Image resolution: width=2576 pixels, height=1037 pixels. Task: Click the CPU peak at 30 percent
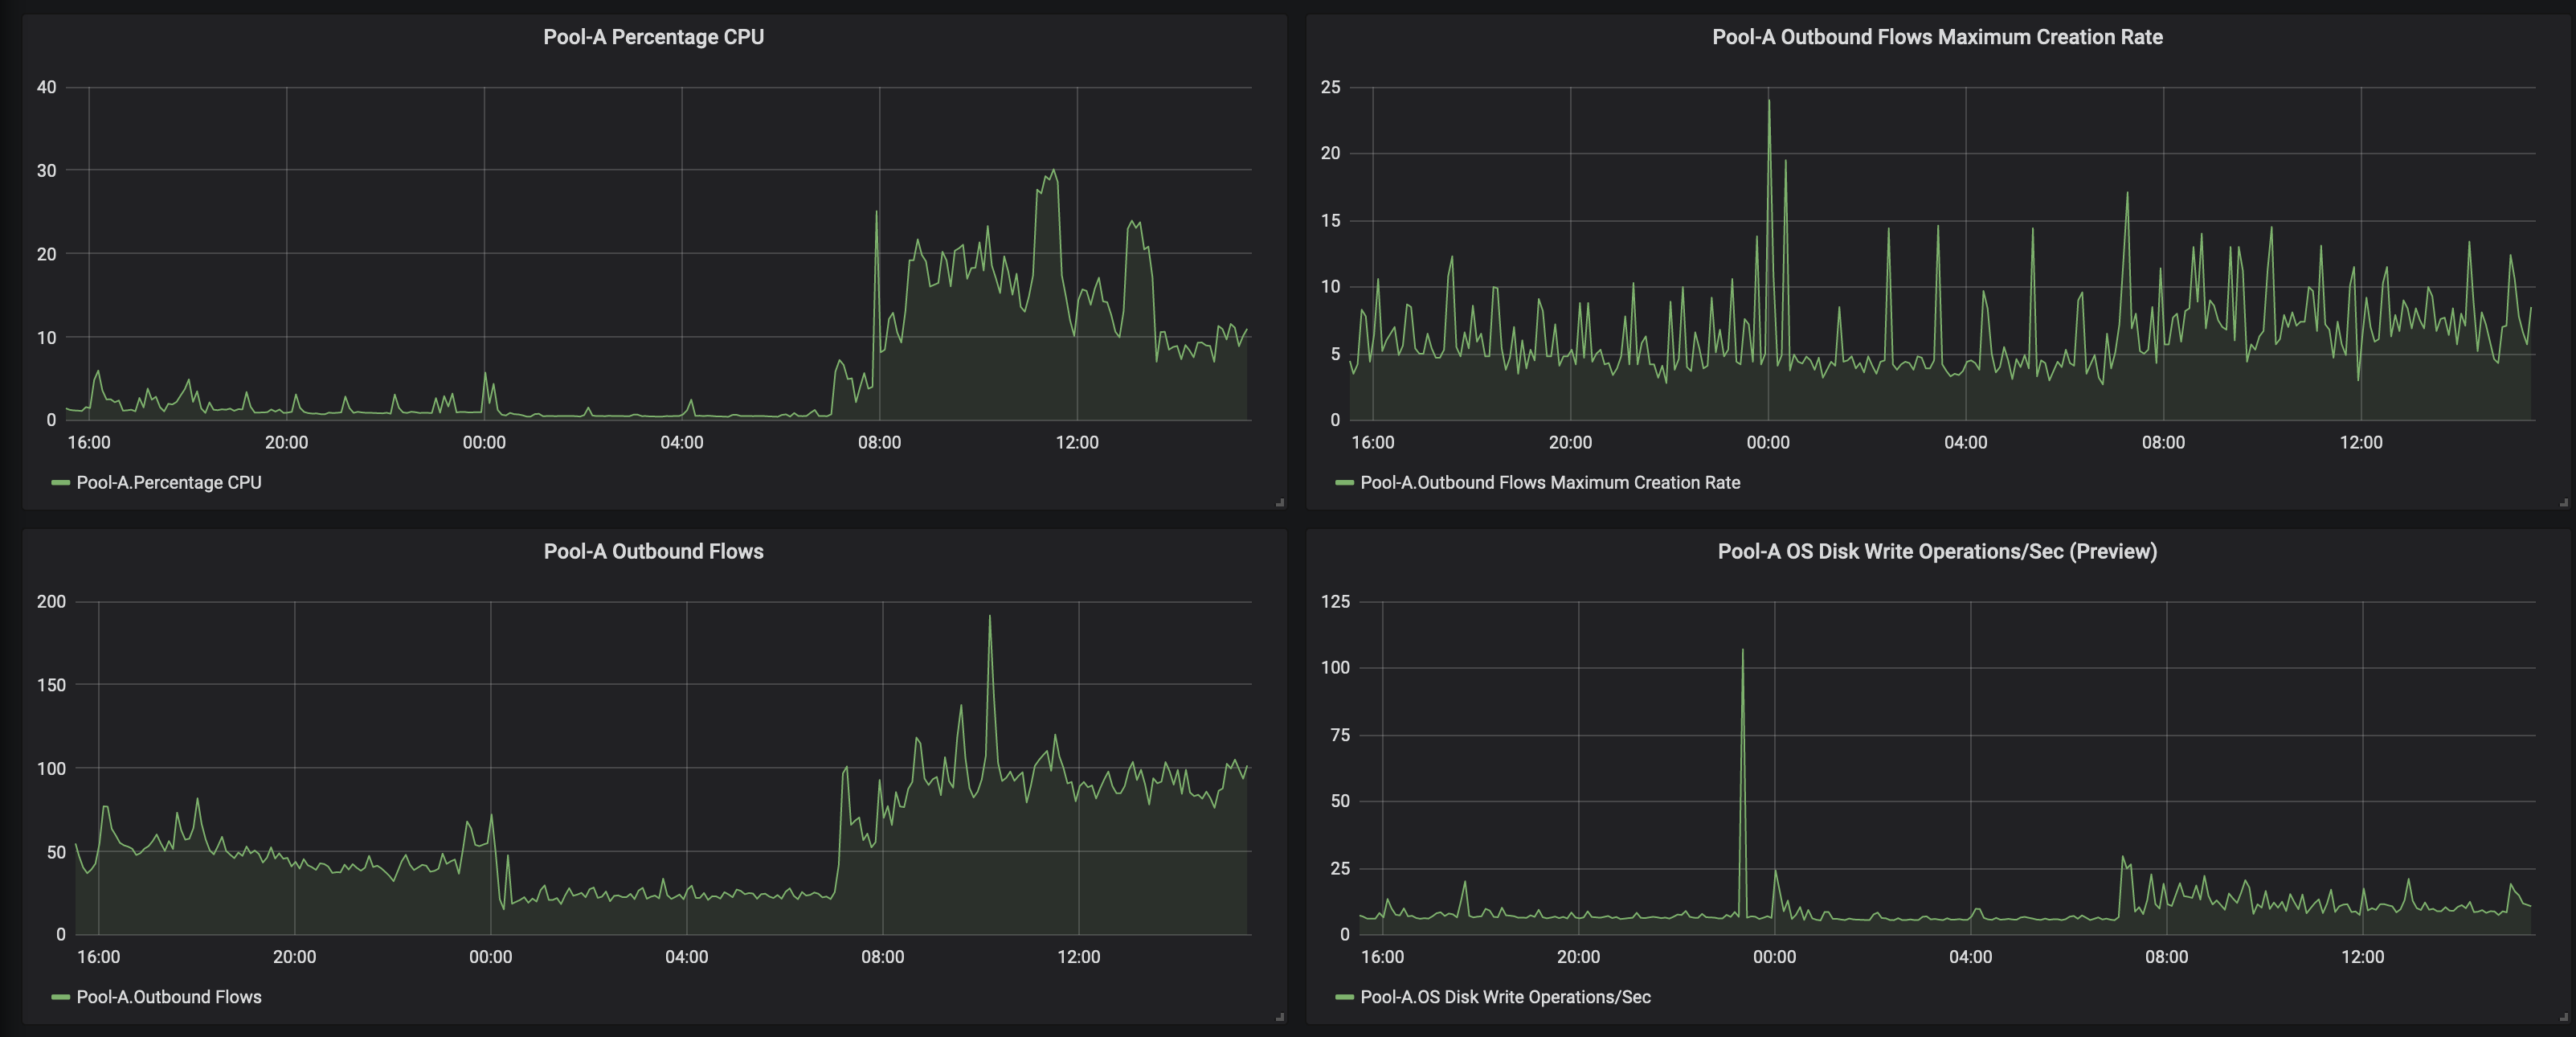pyautogui.click(x=1053, y=171)
